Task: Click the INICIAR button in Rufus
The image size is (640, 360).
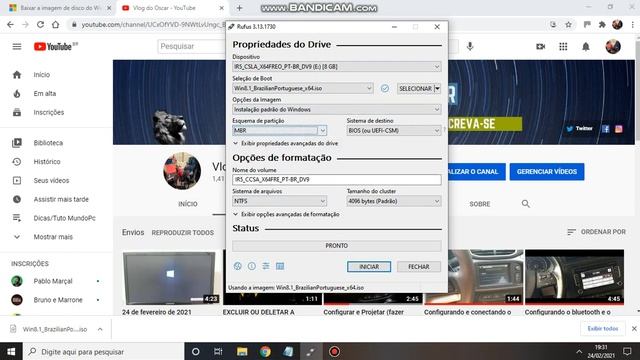Action: click(x=369, y=267)
